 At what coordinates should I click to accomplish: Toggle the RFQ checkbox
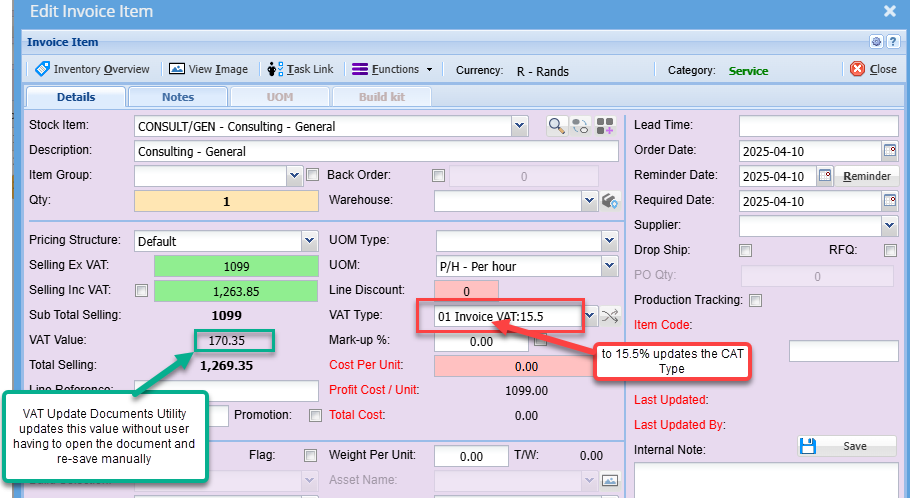(890, 250)
